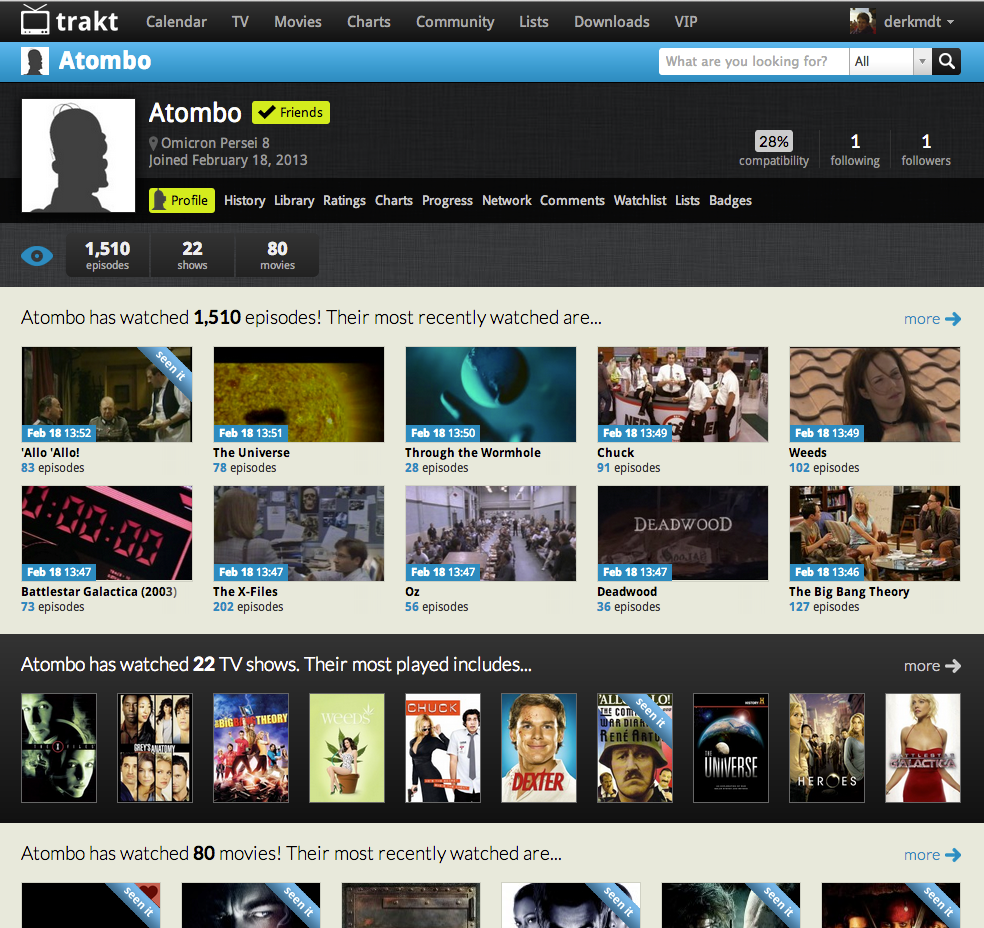Toggle the Friends status button

pos(291,112)
